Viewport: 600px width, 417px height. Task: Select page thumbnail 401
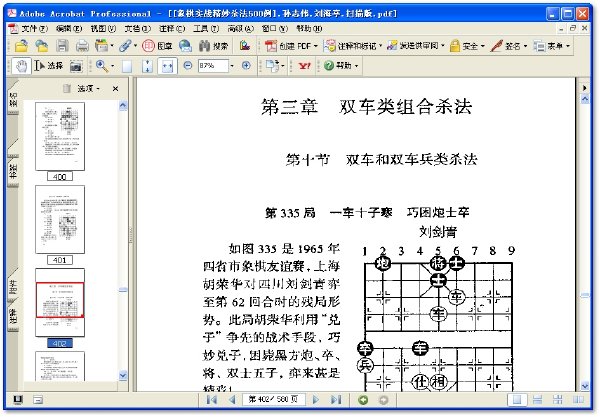click(60, 220)
